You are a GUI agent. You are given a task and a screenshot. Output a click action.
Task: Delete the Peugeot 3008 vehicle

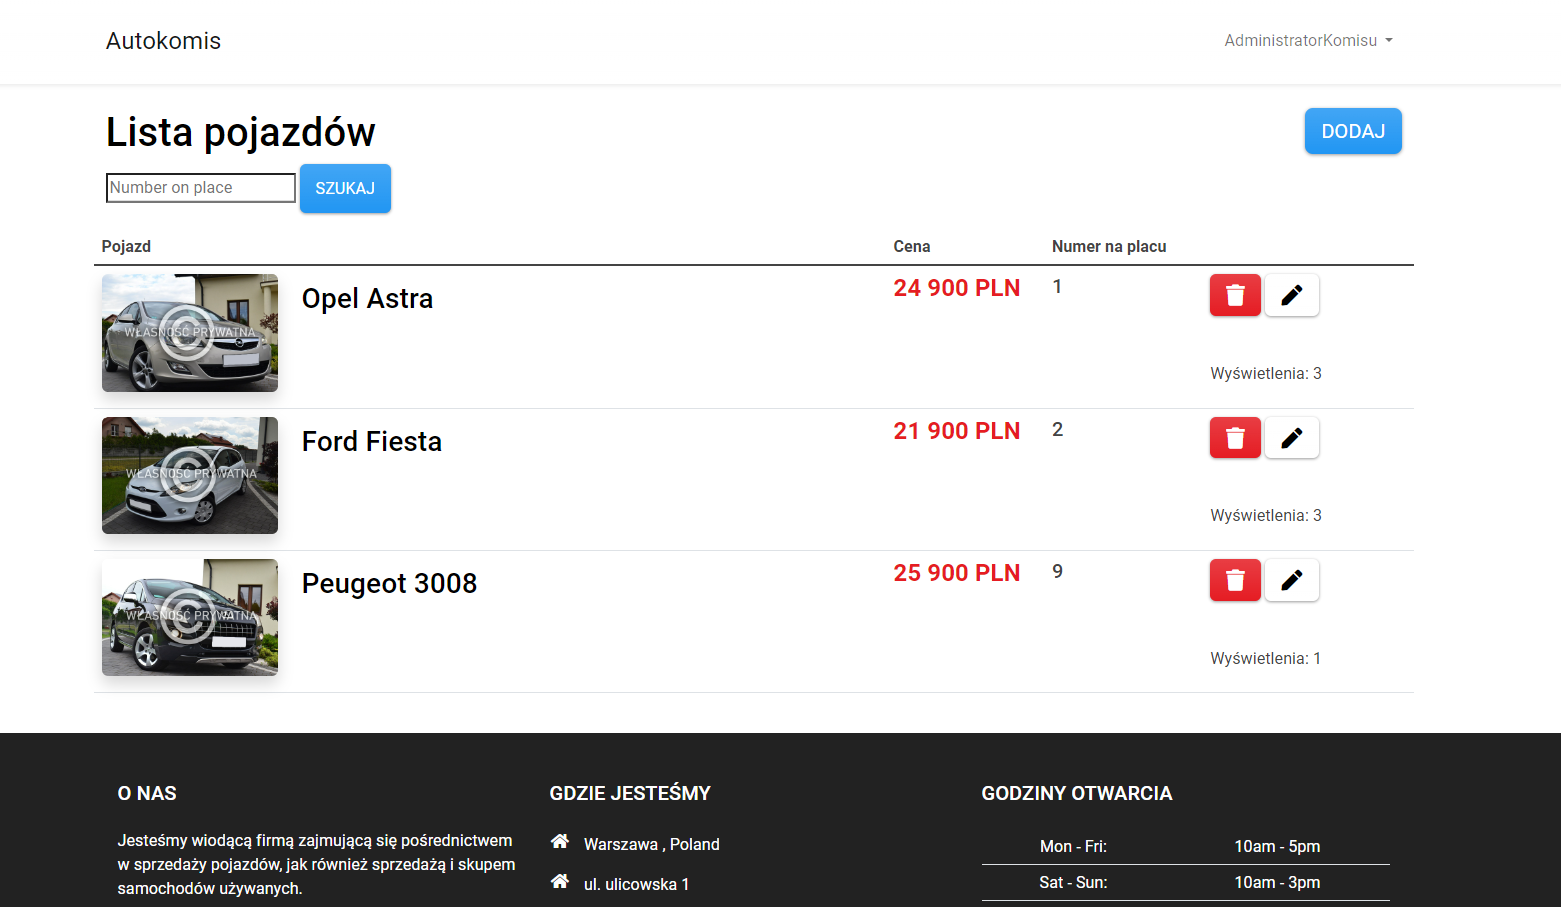click(1235, 580)
